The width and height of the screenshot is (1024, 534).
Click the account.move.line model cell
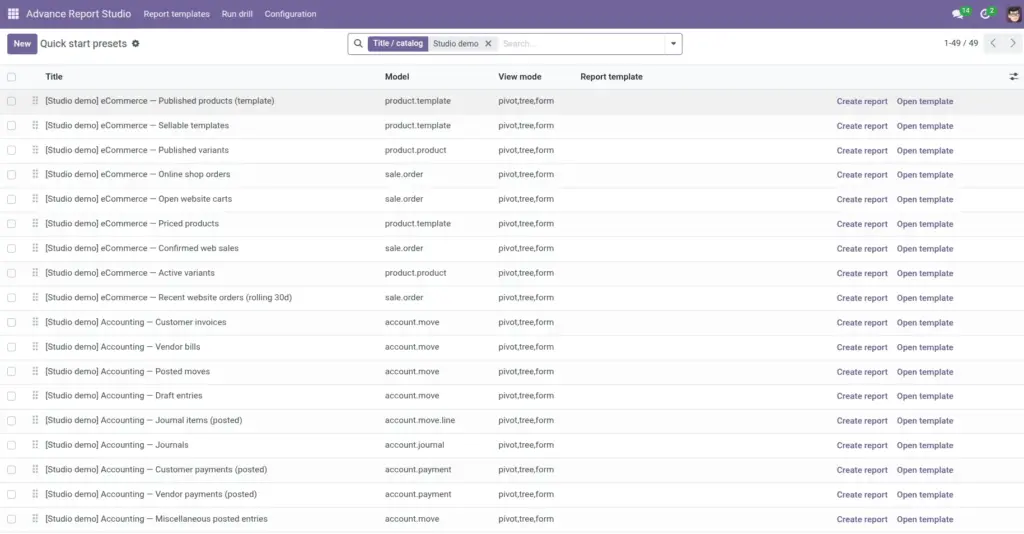420,420
